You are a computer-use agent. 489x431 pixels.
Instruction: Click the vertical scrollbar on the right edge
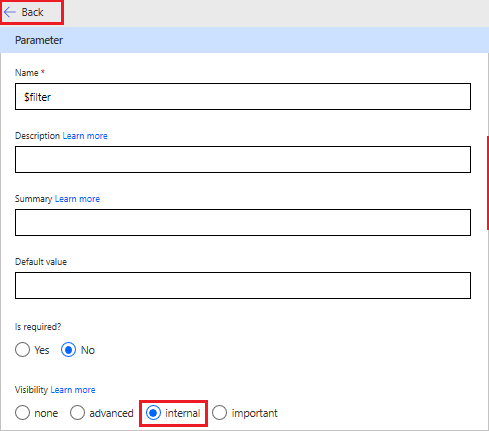click(488, 183)
